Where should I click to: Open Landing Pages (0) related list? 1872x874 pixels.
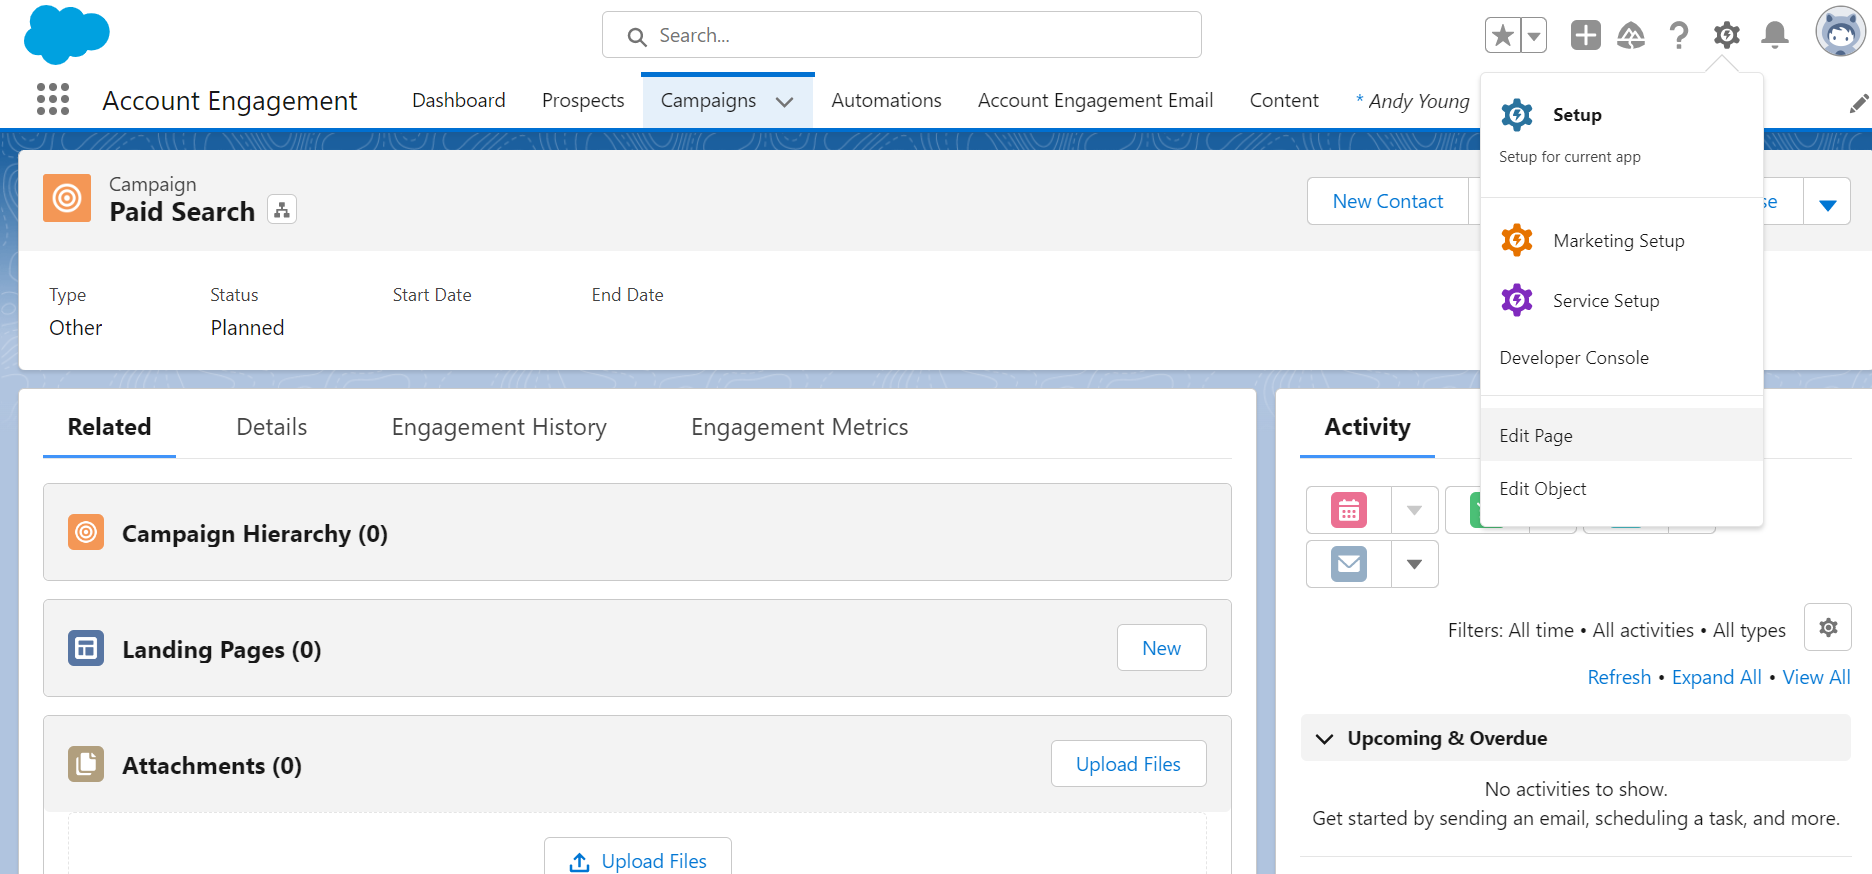(x=221, y=649)
